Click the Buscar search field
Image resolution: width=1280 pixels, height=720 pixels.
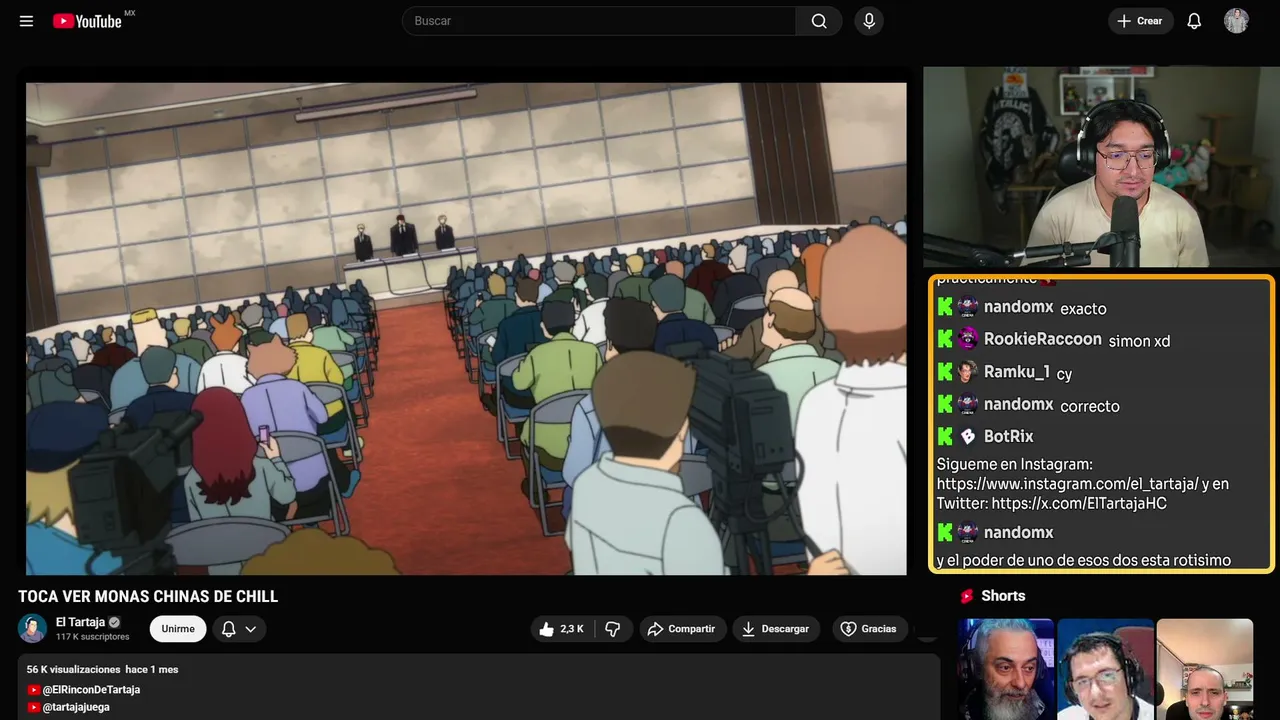pyautogui.click(x=599, y=21)
